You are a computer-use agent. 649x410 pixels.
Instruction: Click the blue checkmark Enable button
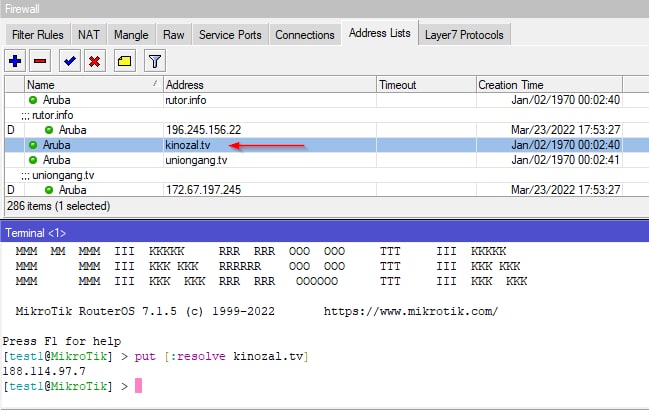click(70, 61)
